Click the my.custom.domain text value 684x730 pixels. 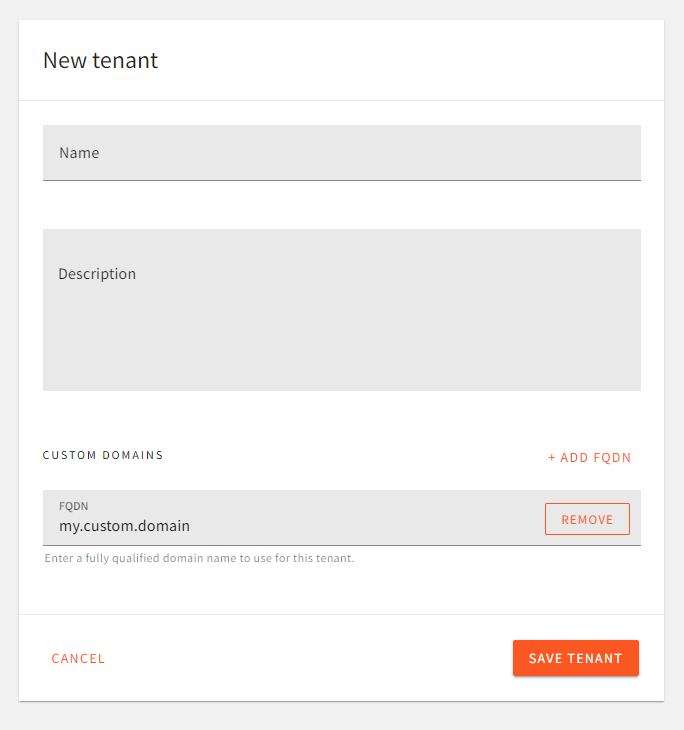(124, 526)
